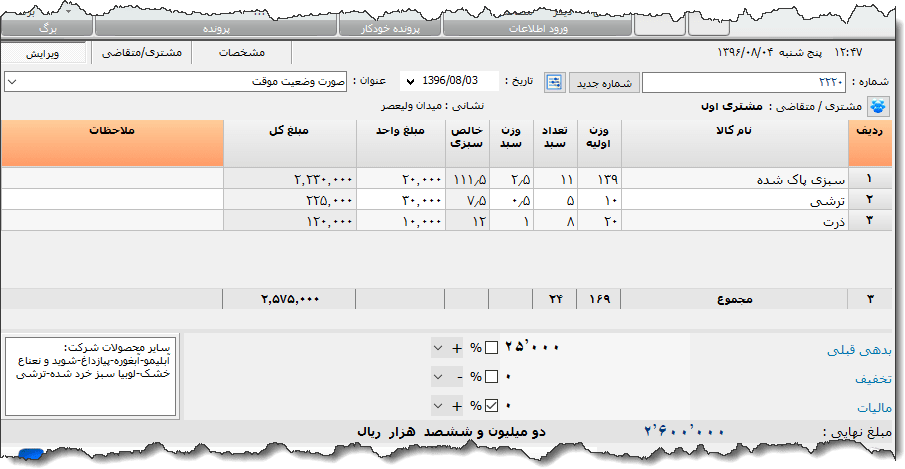The height and width of the screenshot is (469, 905).
Task: Click the وزن سبد column header
Action: pyautogui.click(x=511, y=143)
